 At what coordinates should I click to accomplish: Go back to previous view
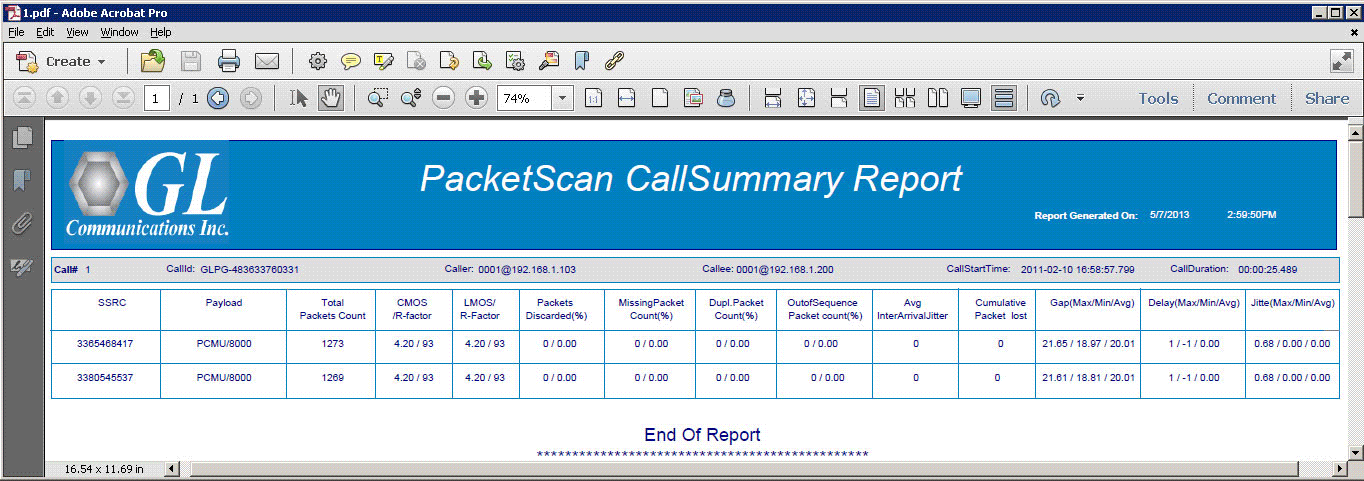[218, 98]
